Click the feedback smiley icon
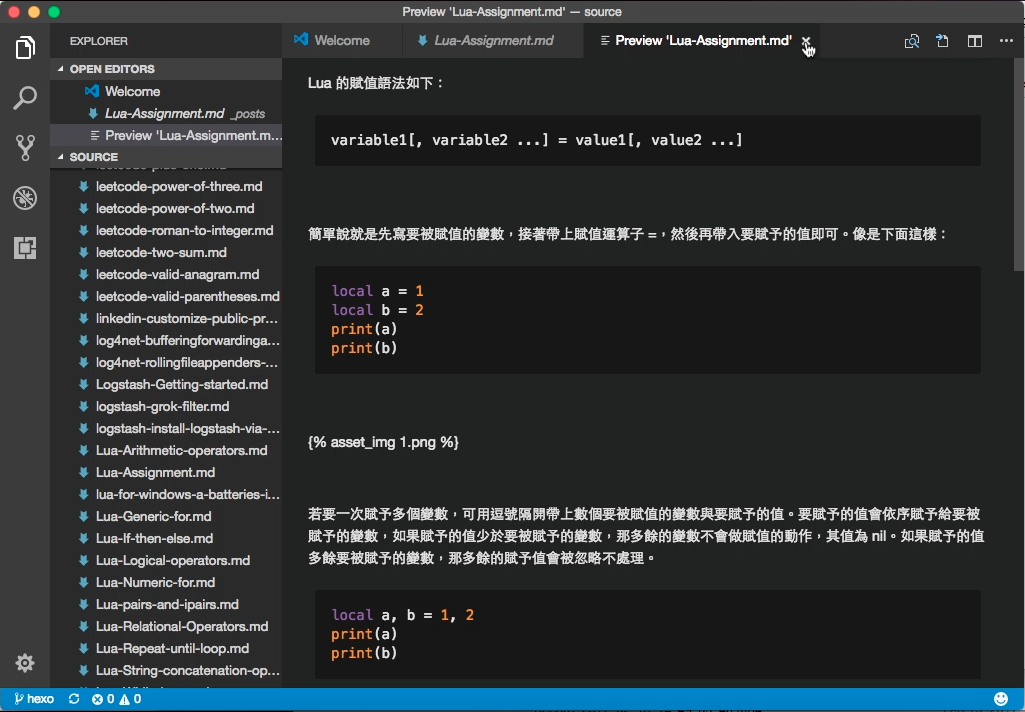The image size is (1025, 712). [1001, 699]
